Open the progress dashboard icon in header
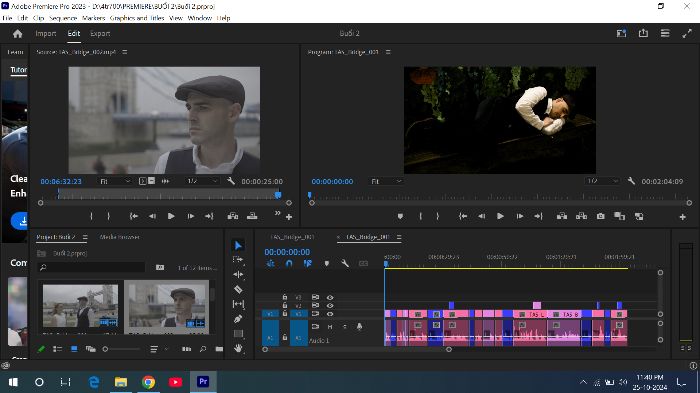The image size is (700, 393). pos(665,33)
